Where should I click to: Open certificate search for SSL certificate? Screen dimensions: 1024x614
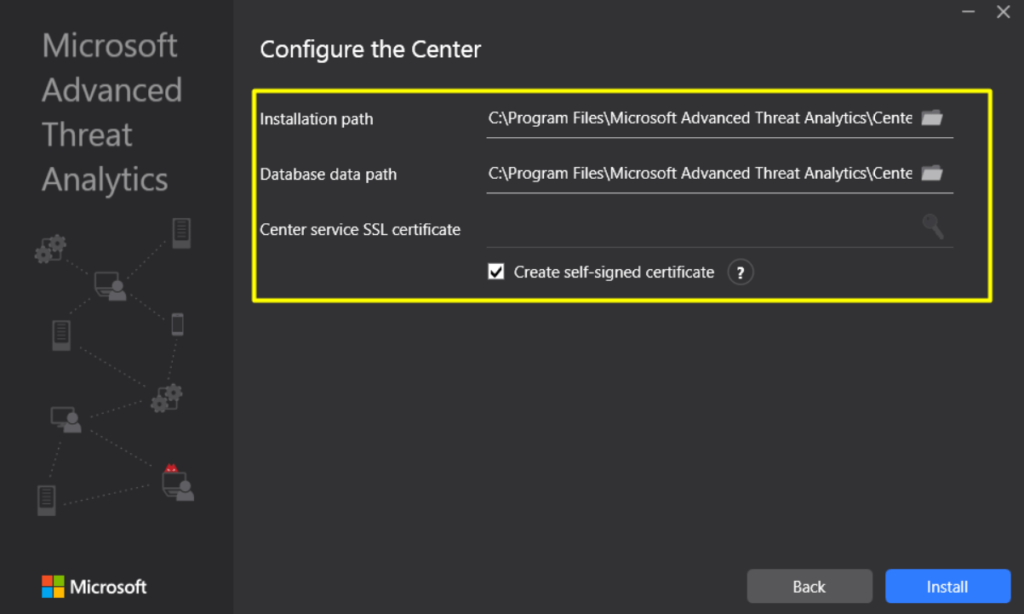click(933, 226)
